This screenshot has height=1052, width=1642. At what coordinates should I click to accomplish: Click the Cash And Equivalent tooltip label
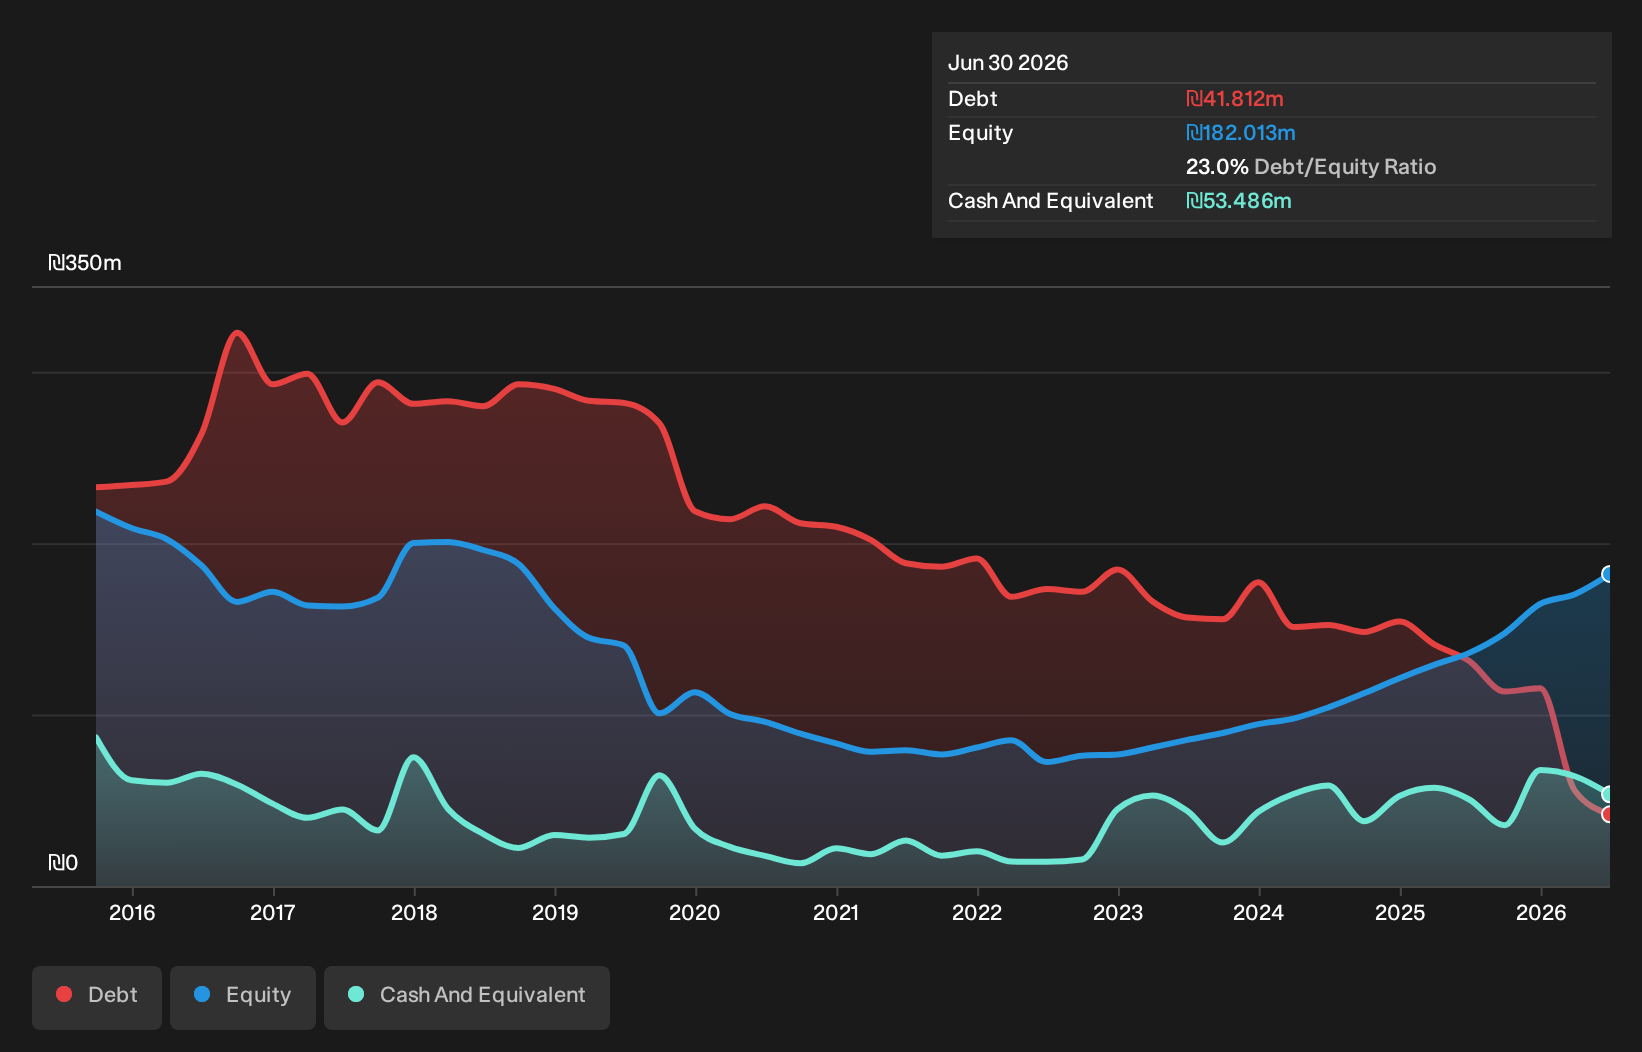pos(1051,201)
